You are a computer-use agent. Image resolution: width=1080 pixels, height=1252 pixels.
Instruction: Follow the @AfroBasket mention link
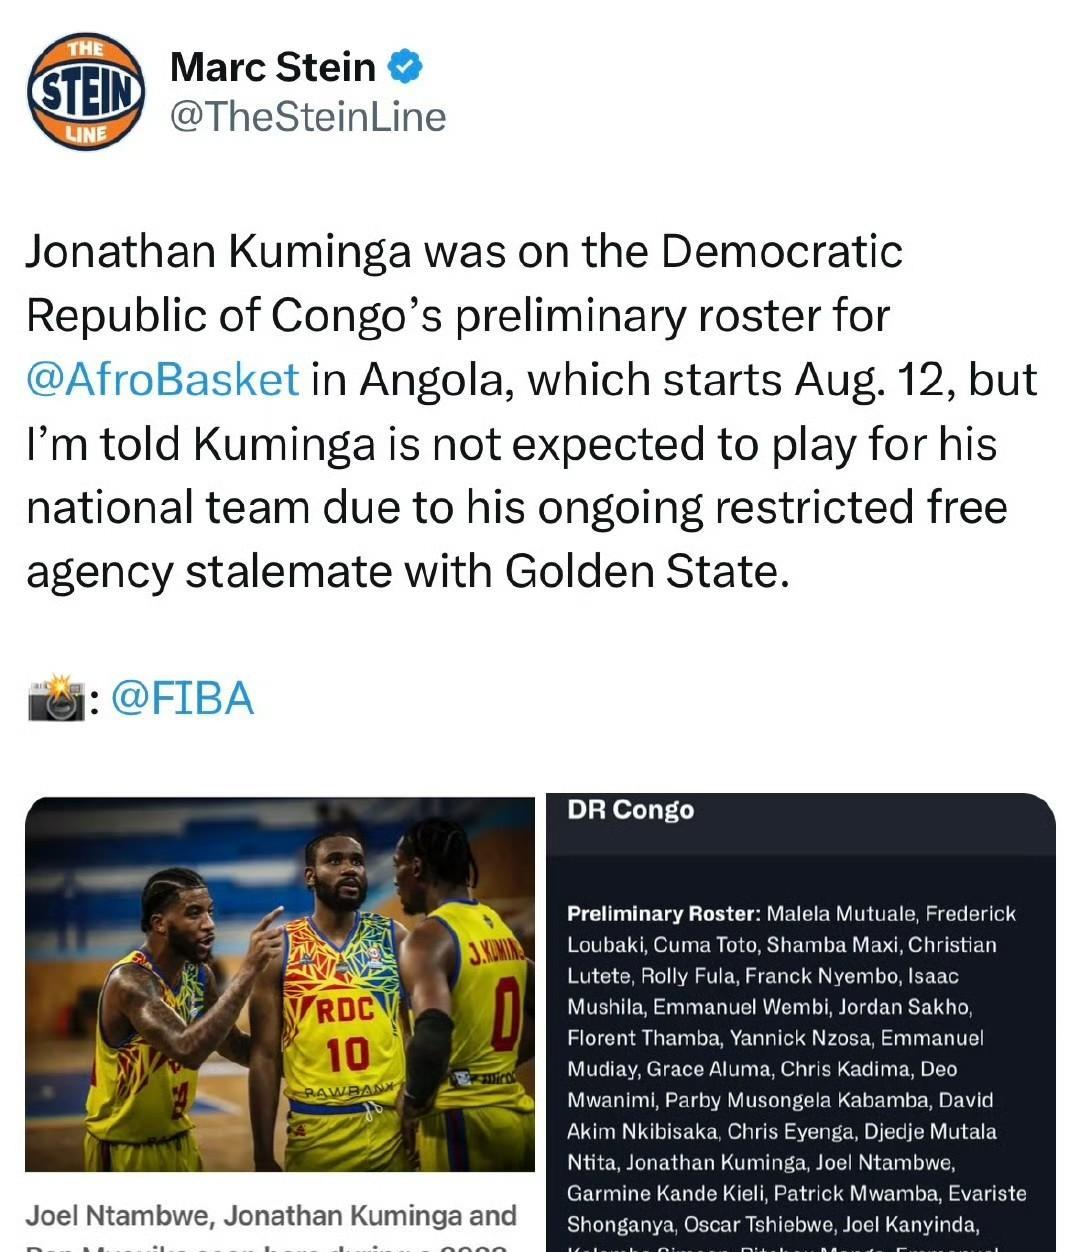(x=162, y=380)
